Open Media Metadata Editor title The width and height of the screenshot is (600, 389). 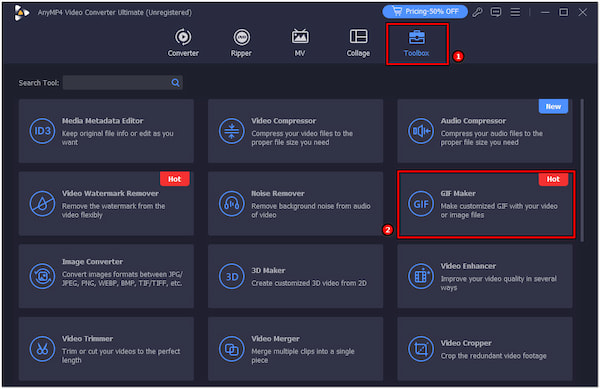(x=103, y=121)
